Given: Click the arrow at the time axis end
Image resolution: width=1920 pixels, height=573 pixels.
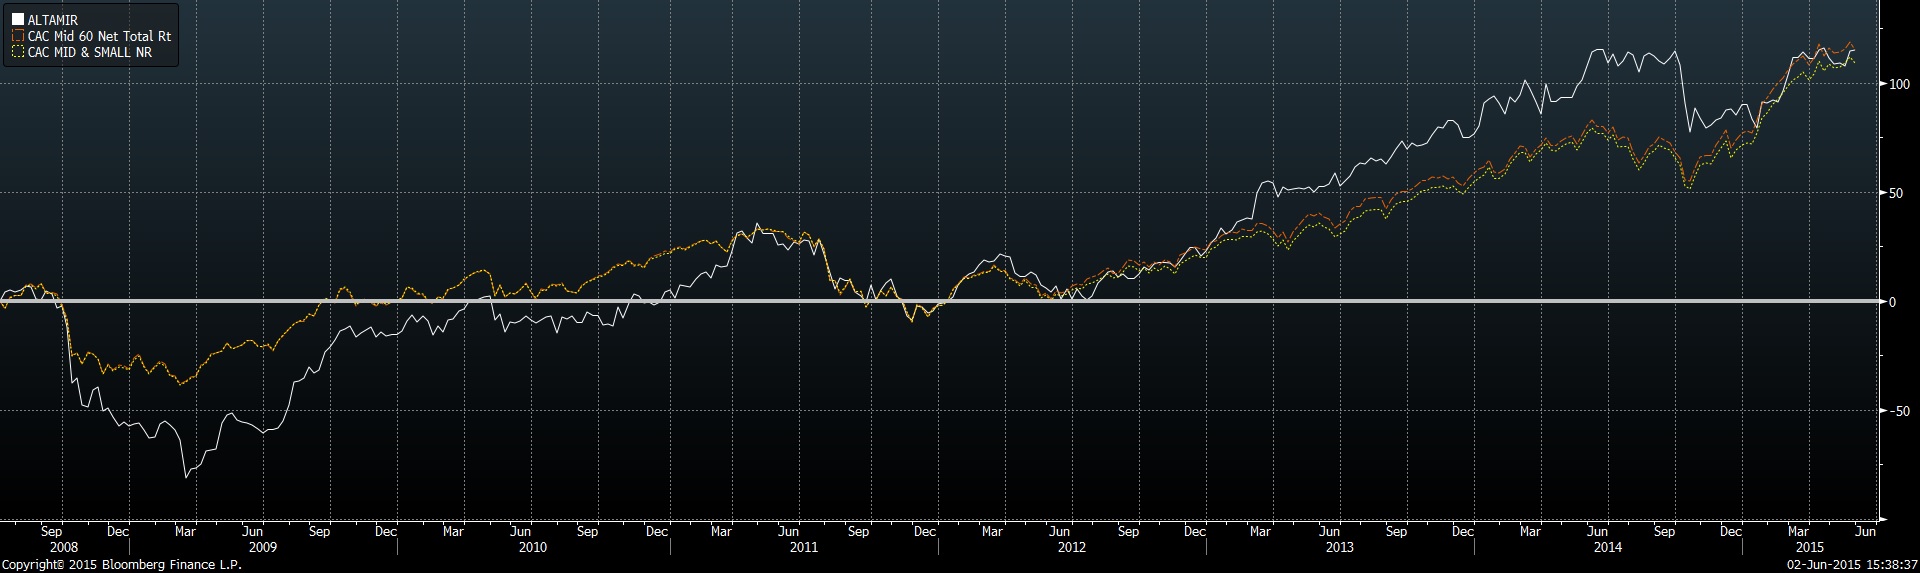Looking at the screenshot, I should click(x=1884, y=520).
